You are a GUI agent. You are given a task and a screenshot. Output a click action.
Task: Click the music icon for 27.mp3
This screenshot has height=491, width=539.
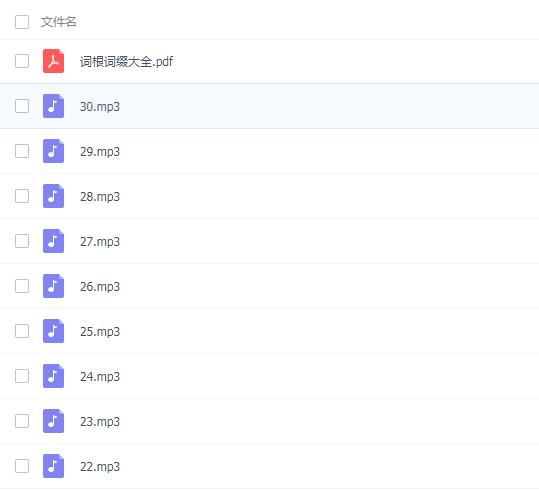(53, 241)
